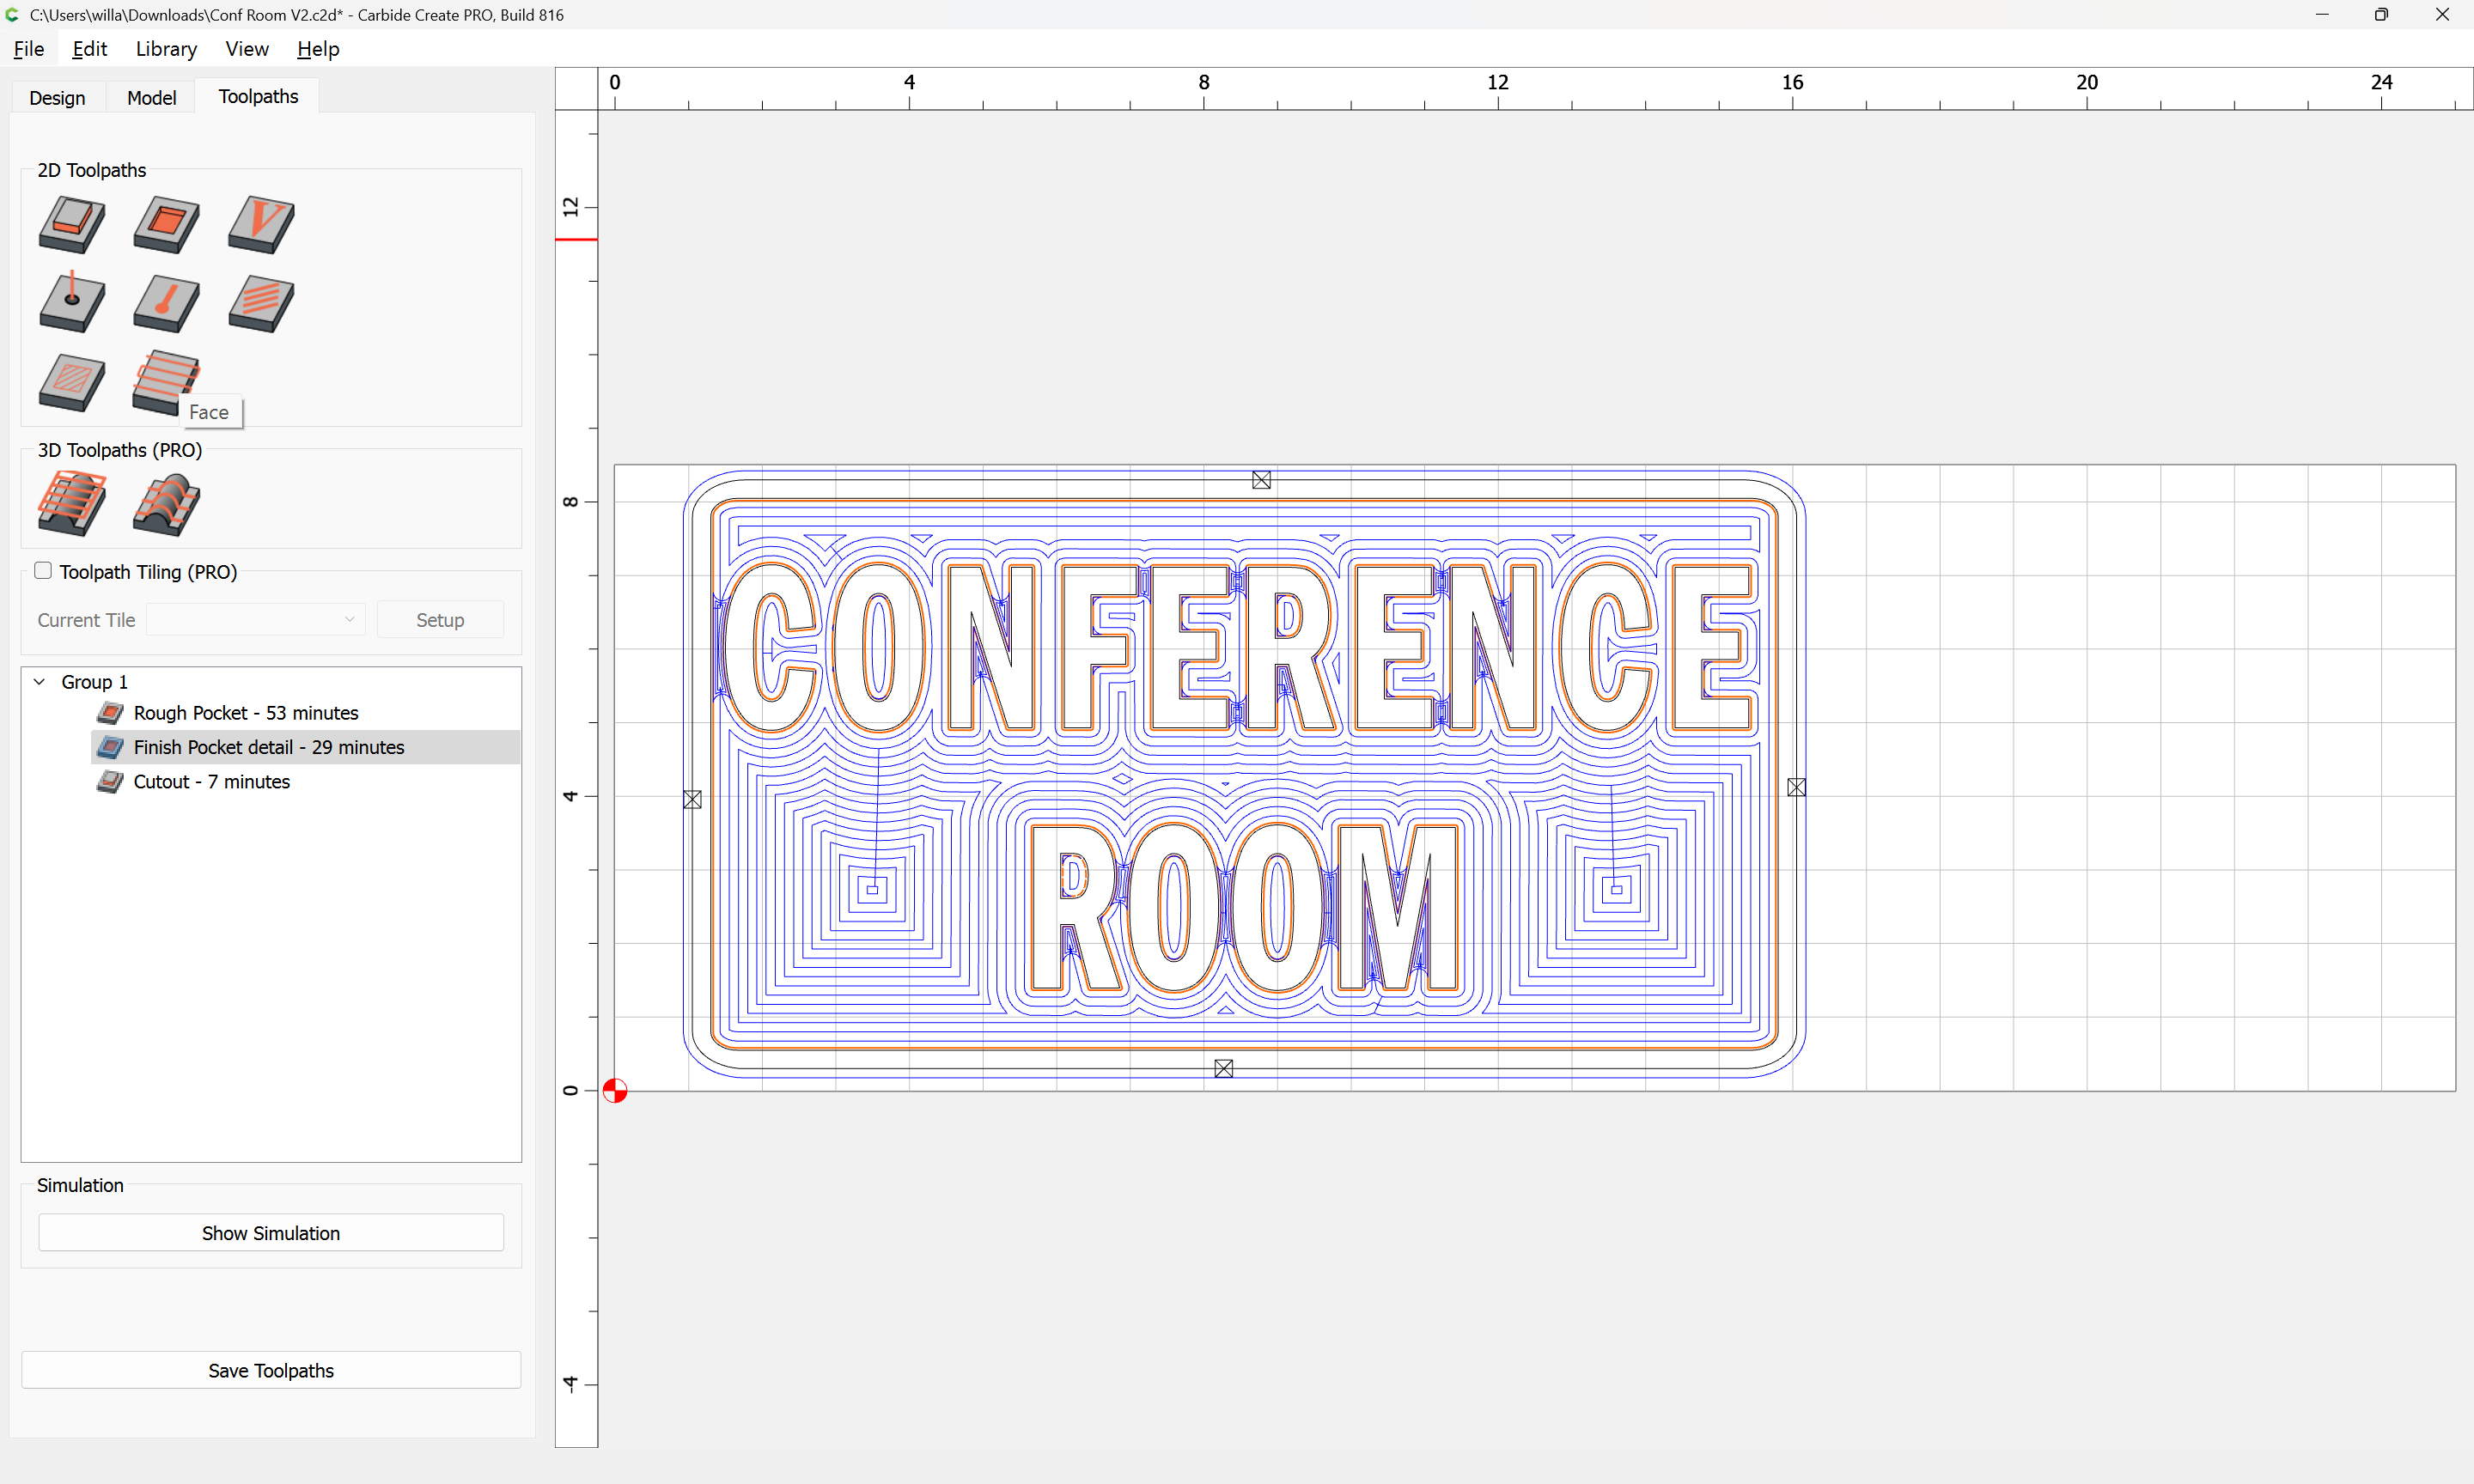Create a VCarve toolpath
The width and height of the screenshot is (2474, 1484).
[261, 223]
